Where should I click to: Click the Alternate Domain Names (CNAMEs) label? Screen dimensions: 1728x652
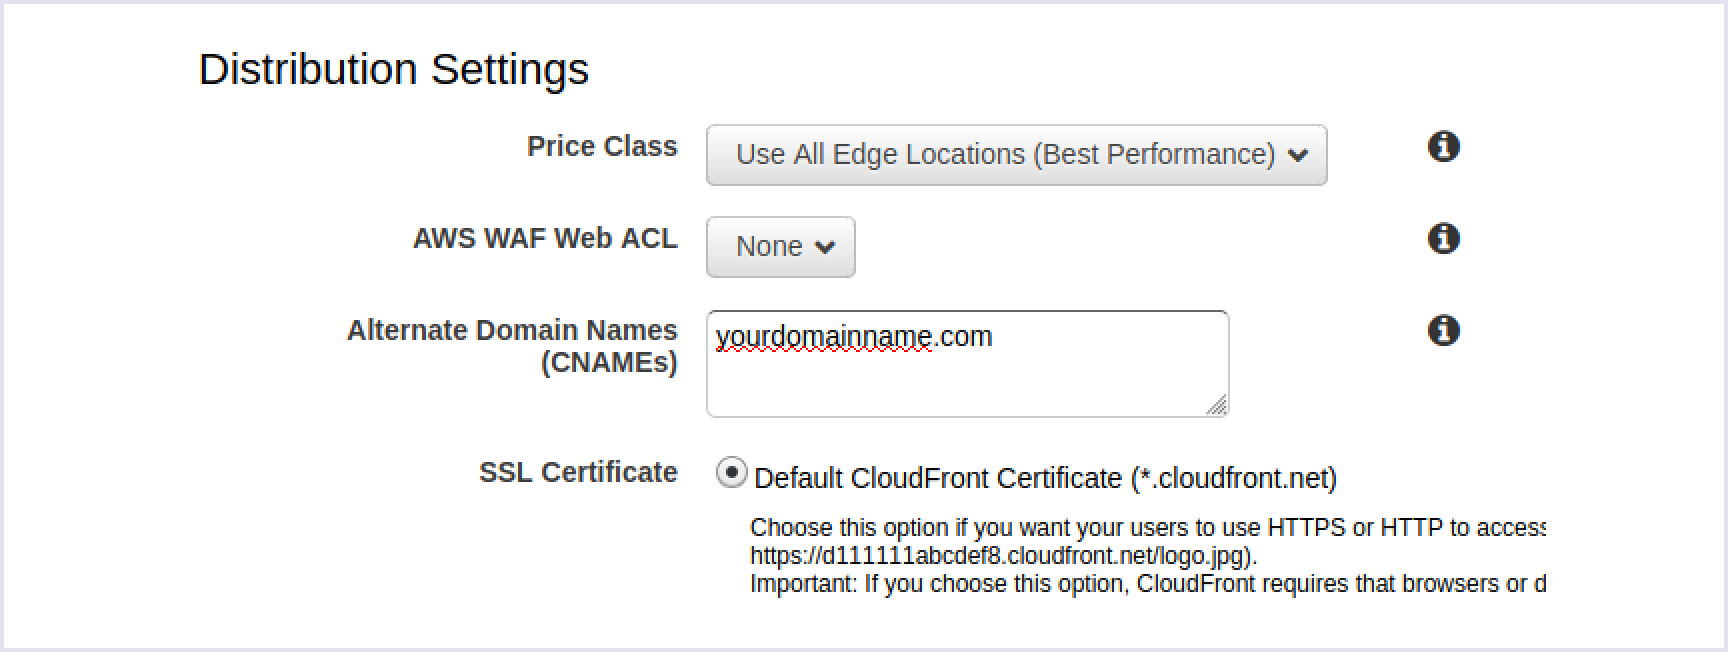[512, 346]
